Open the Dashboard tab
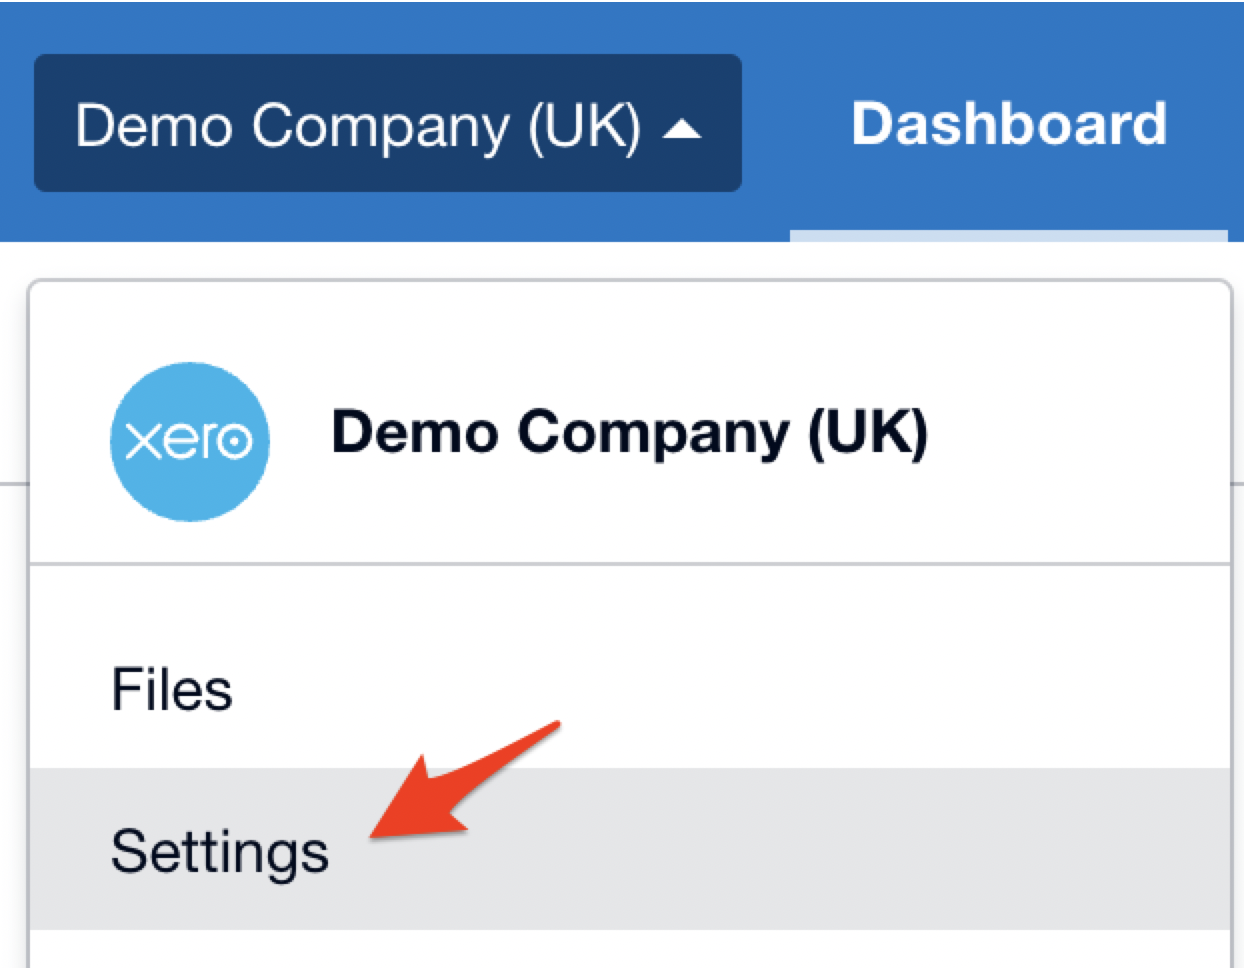This screenshot has width=1244, height=968. pos(1008,124)
